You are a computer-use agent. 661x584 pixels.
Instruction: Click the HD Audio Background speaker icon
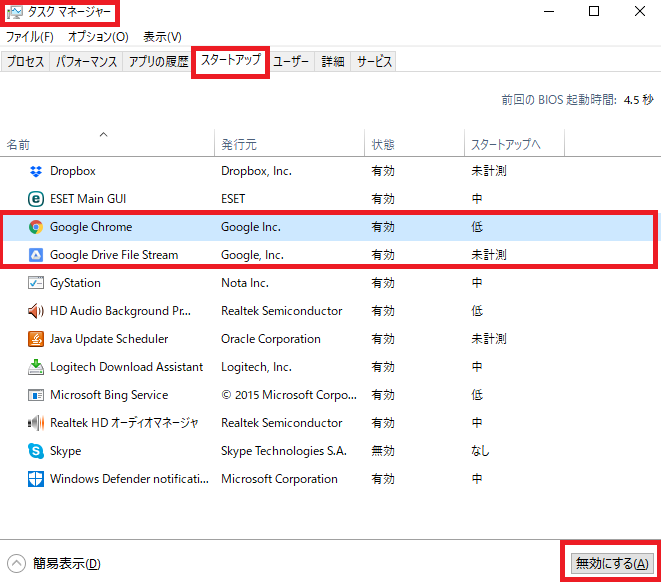pyautogui.click(x=36, y=311)
